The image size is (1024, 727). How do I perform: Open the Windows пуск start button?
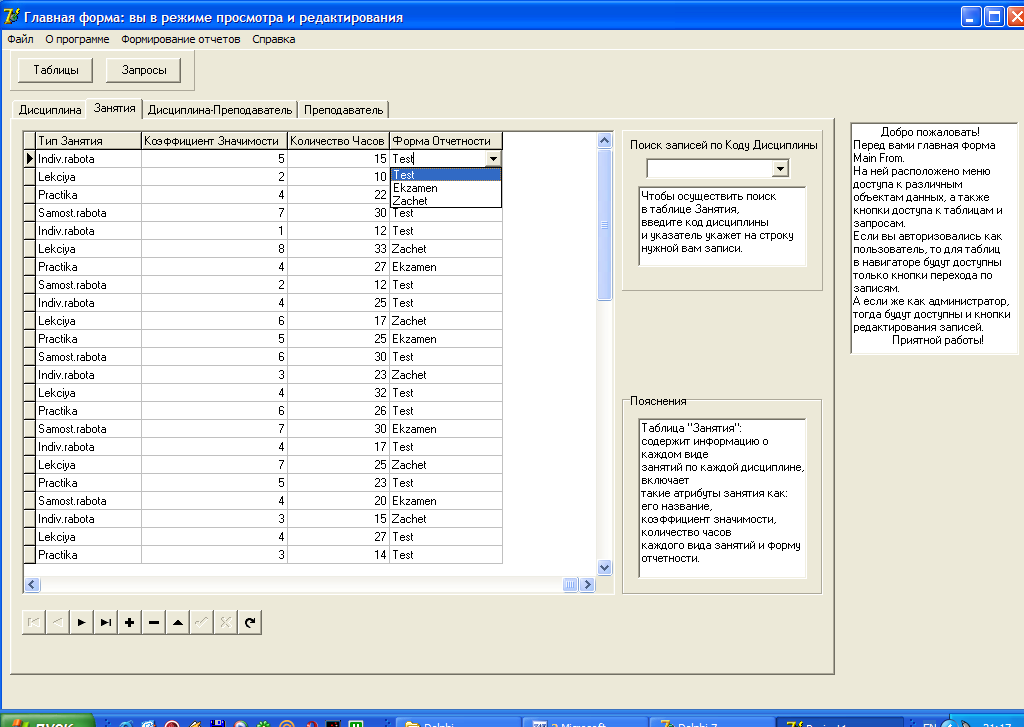47,722
